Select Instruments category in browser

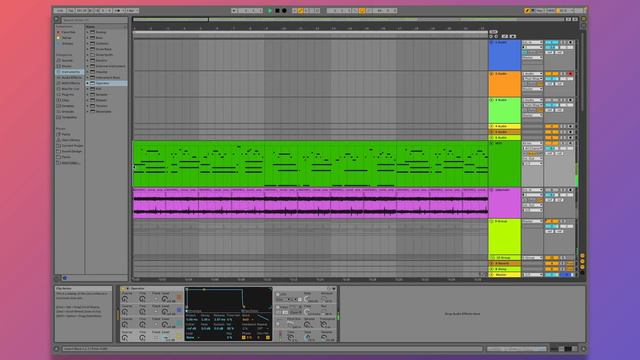pyautogui.click(x=70, y=72)
